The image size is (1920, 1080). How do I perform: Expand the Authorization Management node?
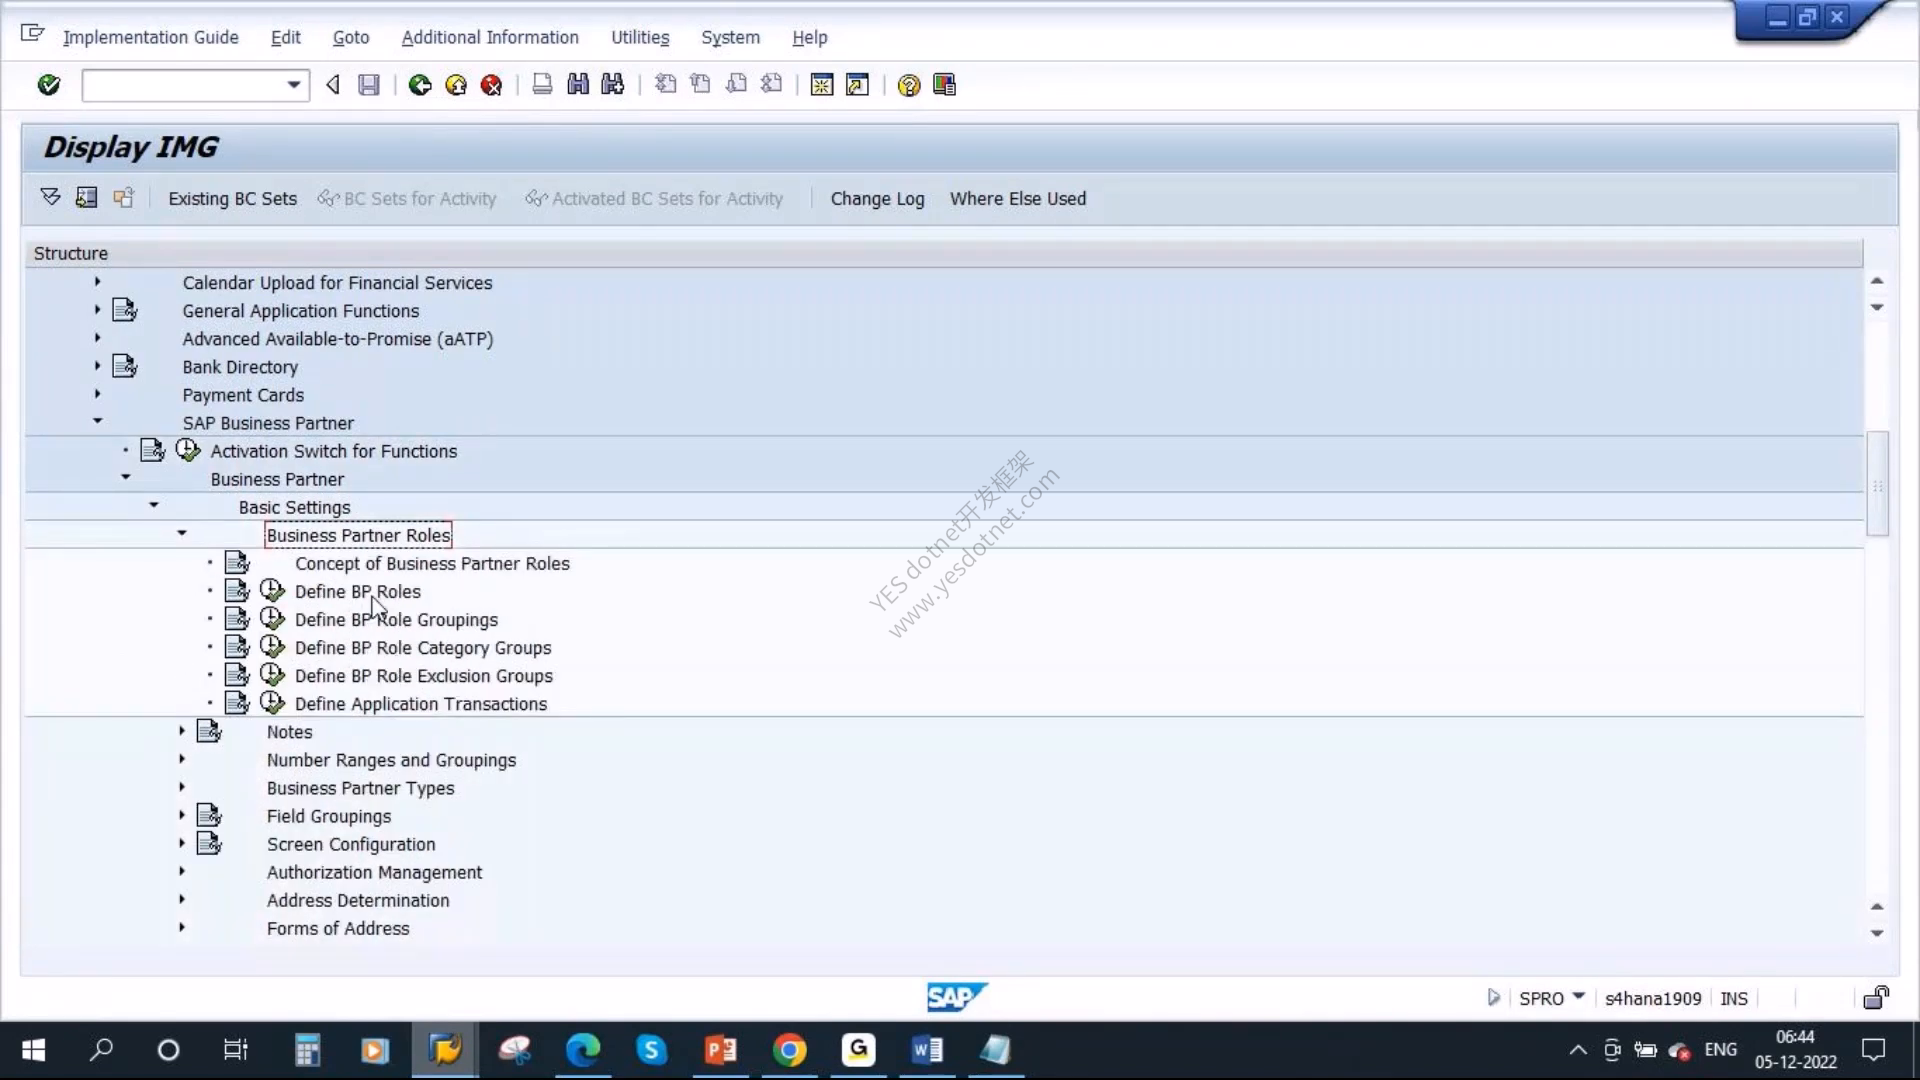(182, 871)
